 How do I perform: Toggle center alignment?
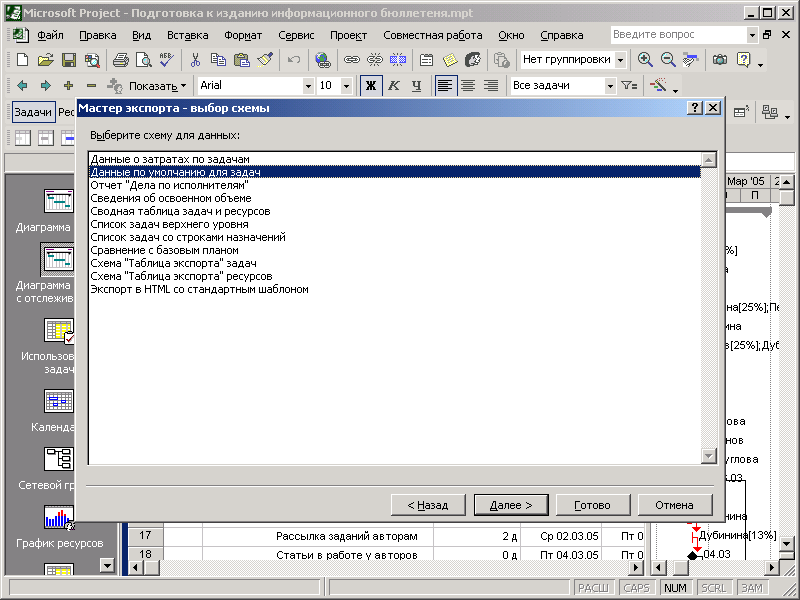click(x=468, y=86)
